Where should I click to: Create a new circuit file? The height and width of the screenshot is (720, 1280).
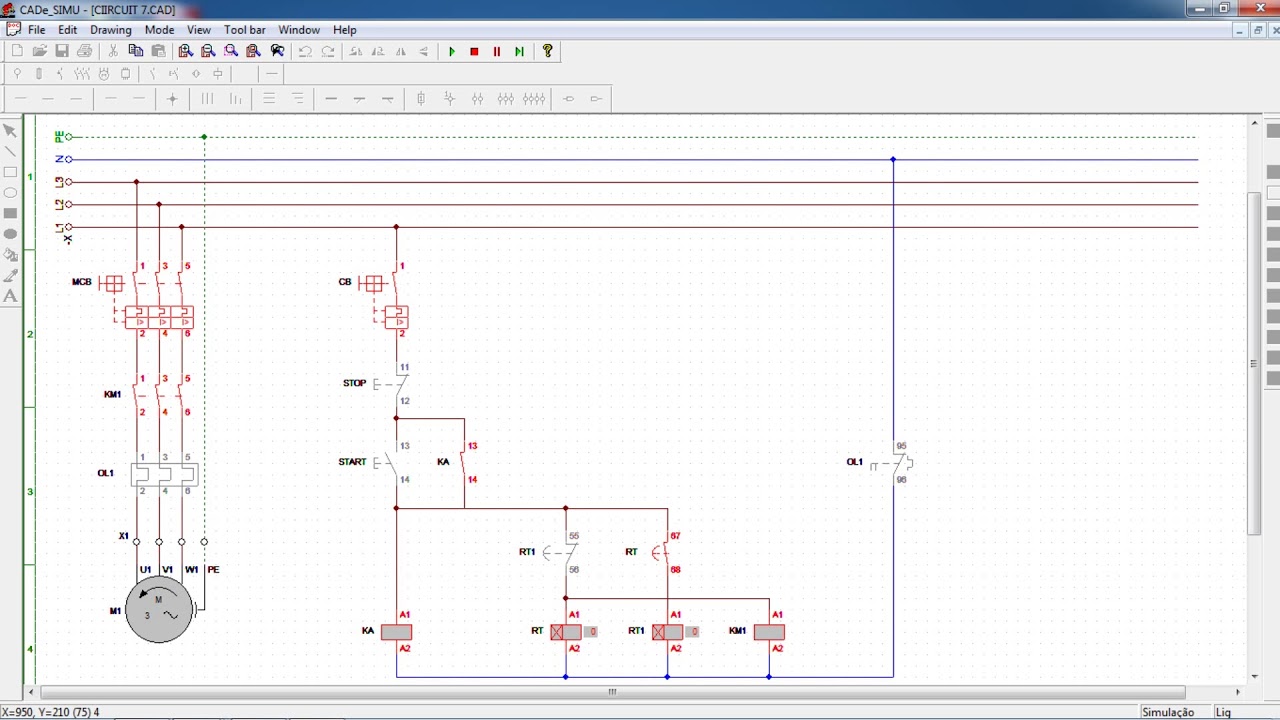point(17,51)
